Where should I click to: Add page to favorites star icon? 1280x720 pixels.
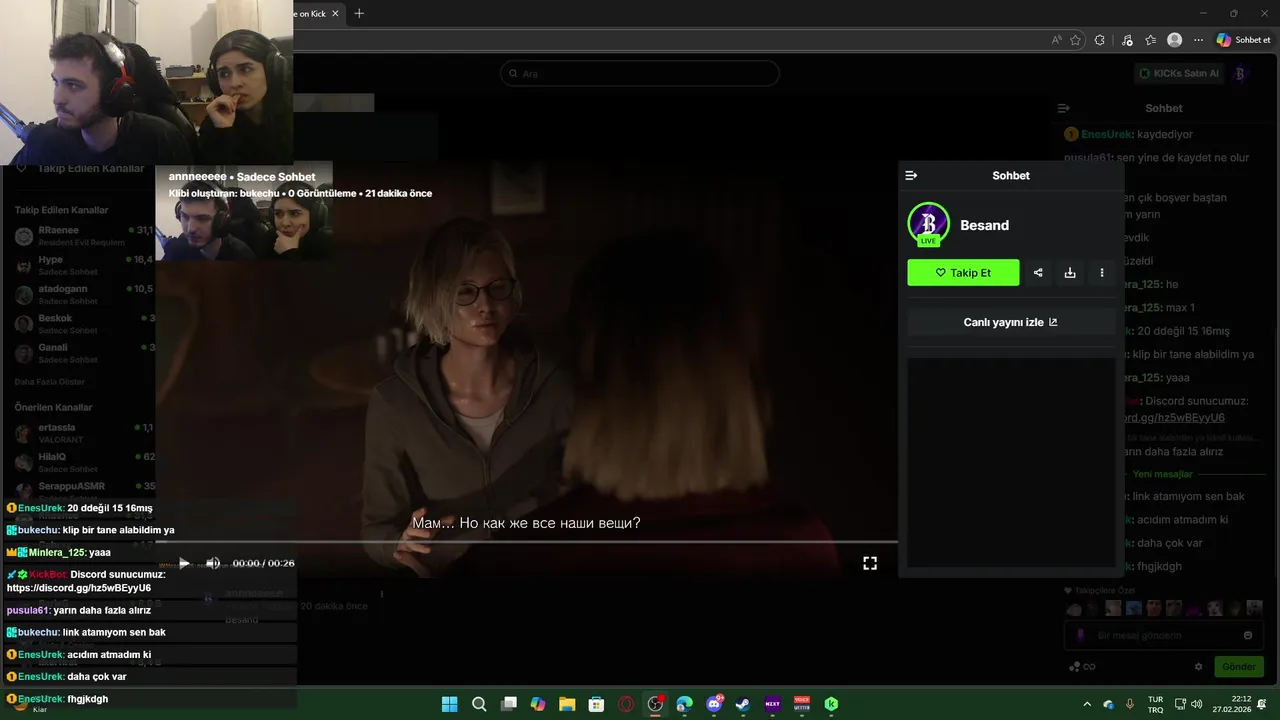(1076, 40)
